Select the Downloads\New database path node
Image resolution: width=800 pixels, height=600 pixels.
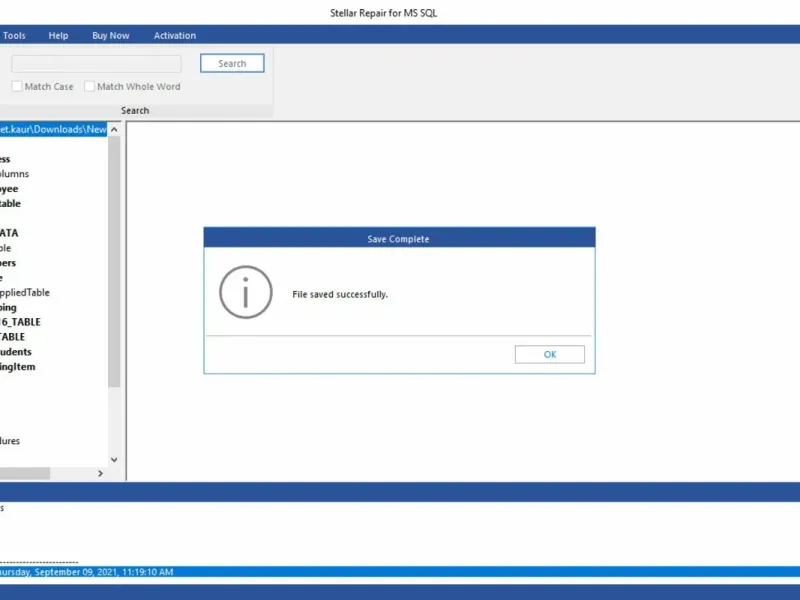coord(53,130)
